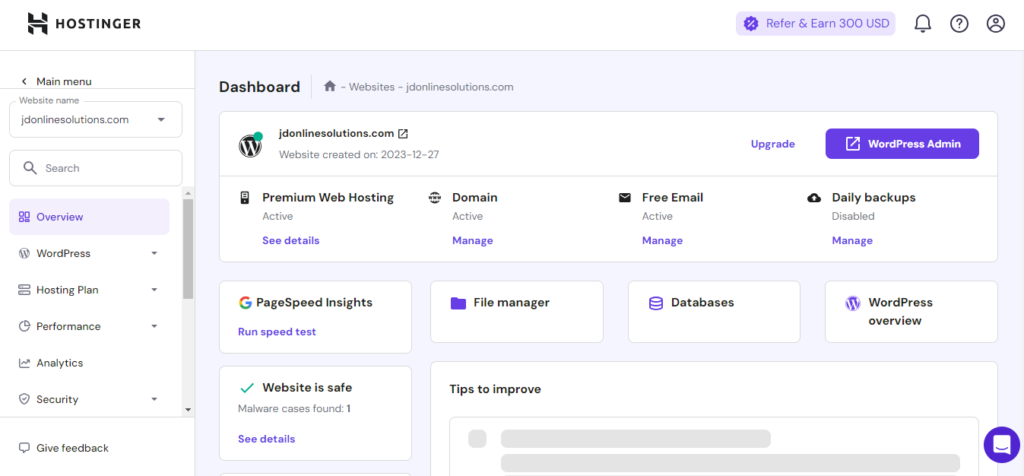Click Websites in the breadcrumb
1024x476 pixels.
click(x=372, y=87)
